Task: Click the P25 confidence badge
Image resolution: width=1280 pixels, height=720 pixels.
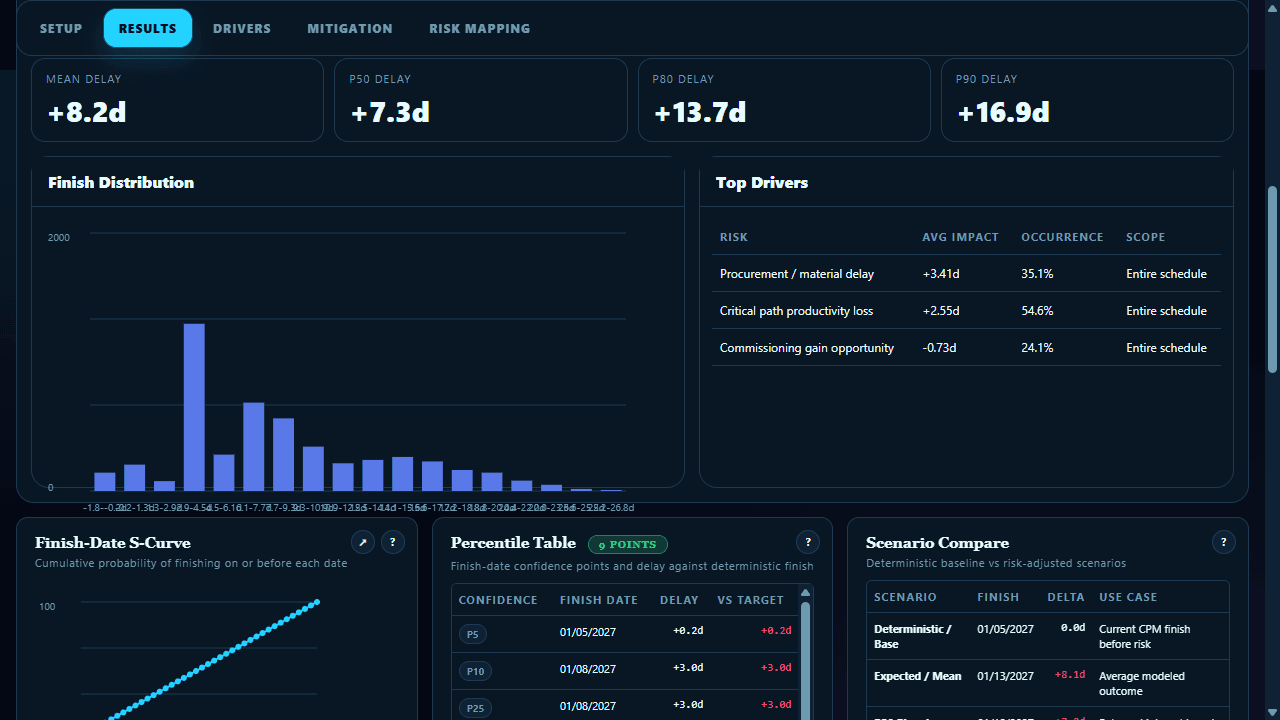Action: click(x=475, y=709)
